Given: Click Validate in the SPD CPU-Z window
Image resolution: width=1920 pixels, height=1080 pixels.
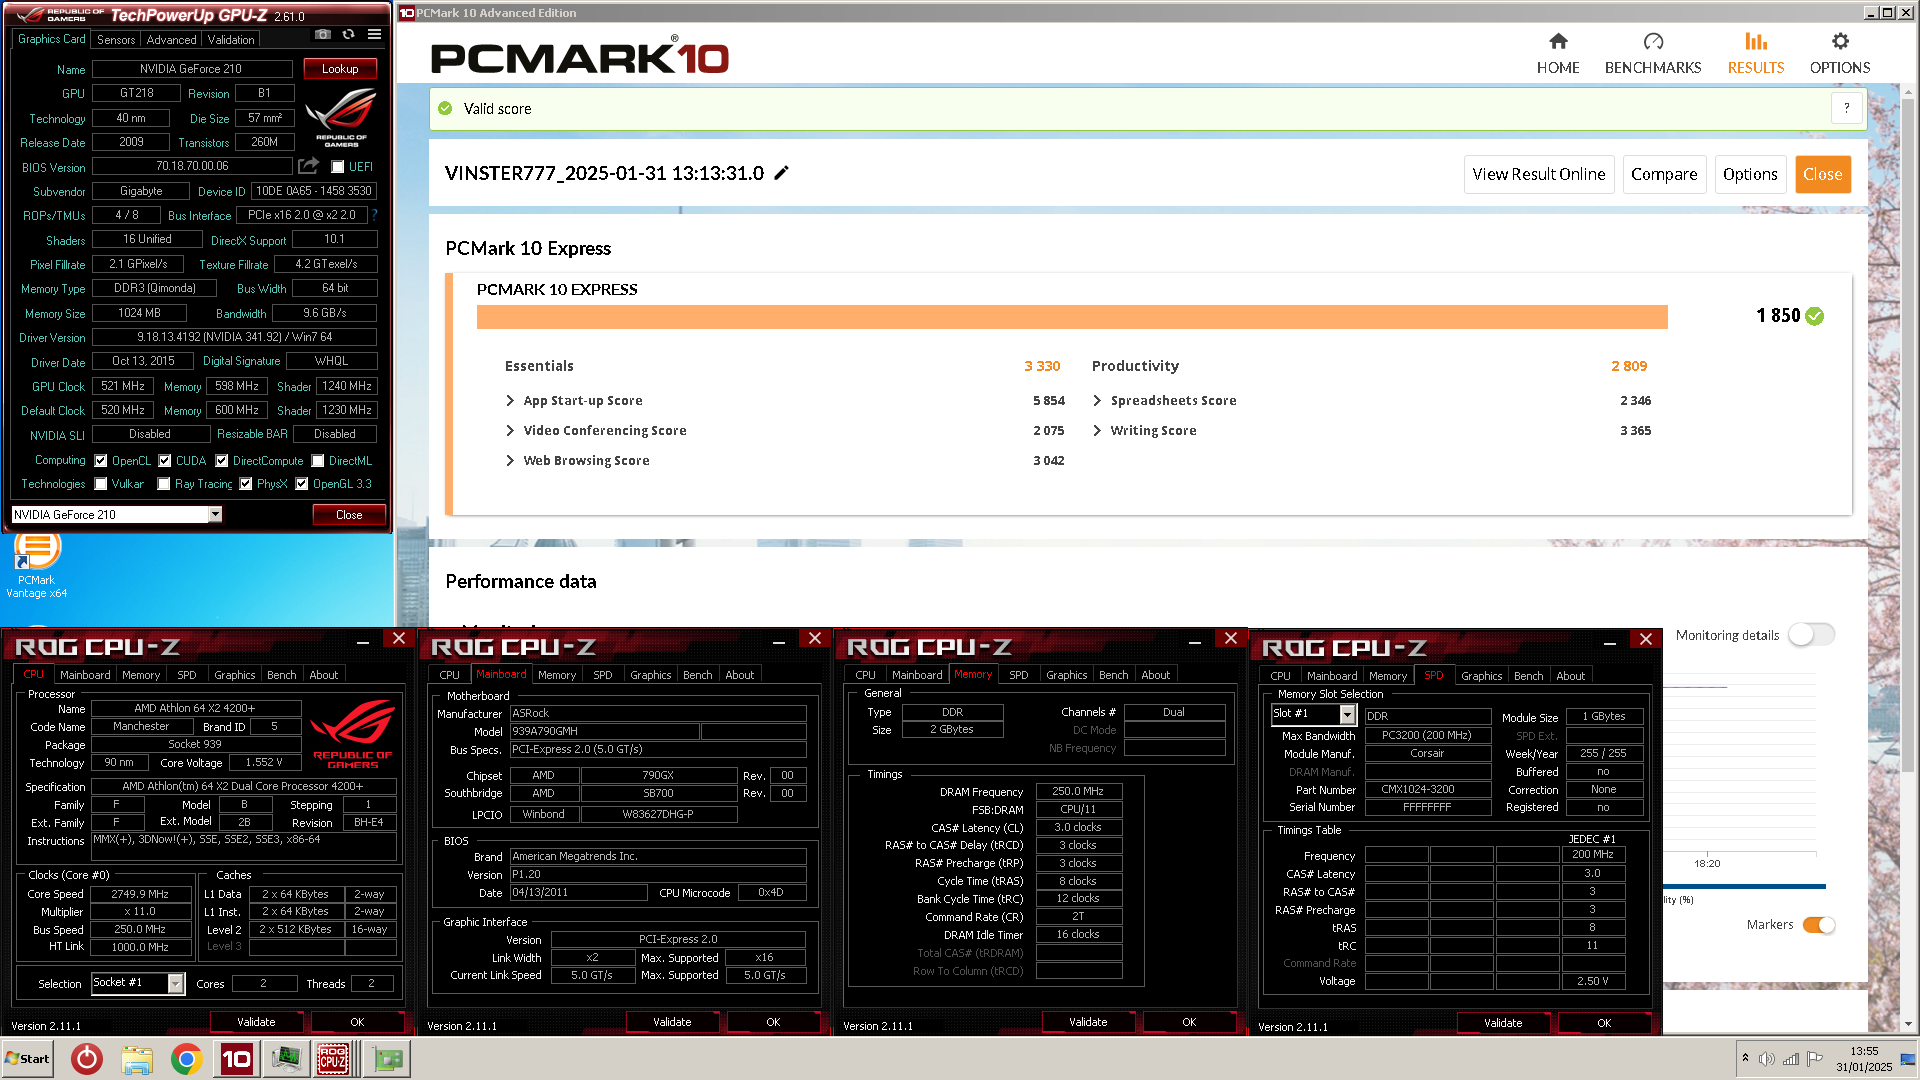Looking at the screenshot, I should click(1503, 1023).
